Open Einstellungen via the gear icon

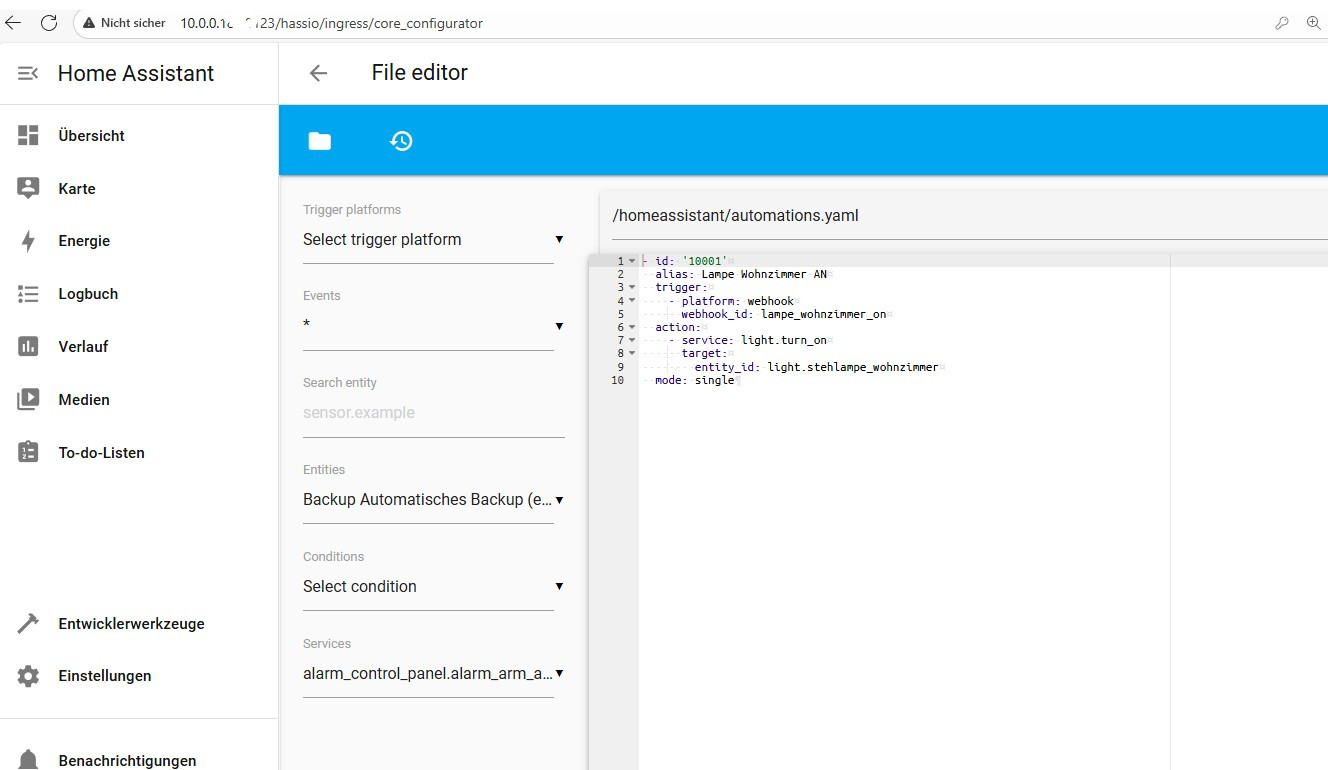(x=28, y=676)
